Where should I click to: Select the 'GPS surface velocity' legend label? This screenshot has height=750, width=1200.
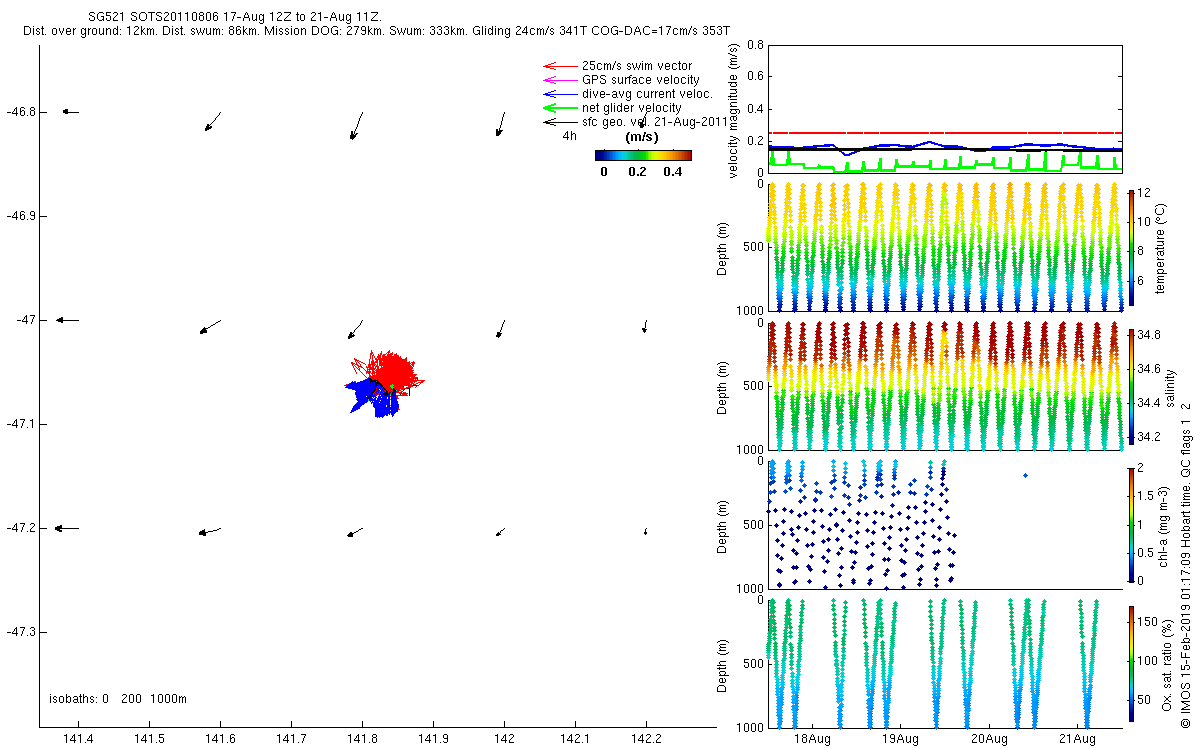(641, 80)
